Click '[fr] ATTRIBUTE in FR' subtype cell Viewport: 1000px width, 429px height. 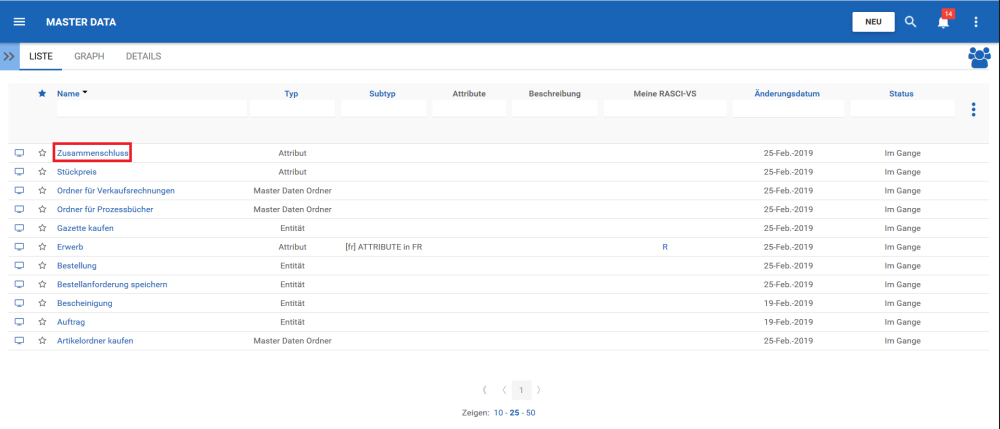(x=383, y=247)
